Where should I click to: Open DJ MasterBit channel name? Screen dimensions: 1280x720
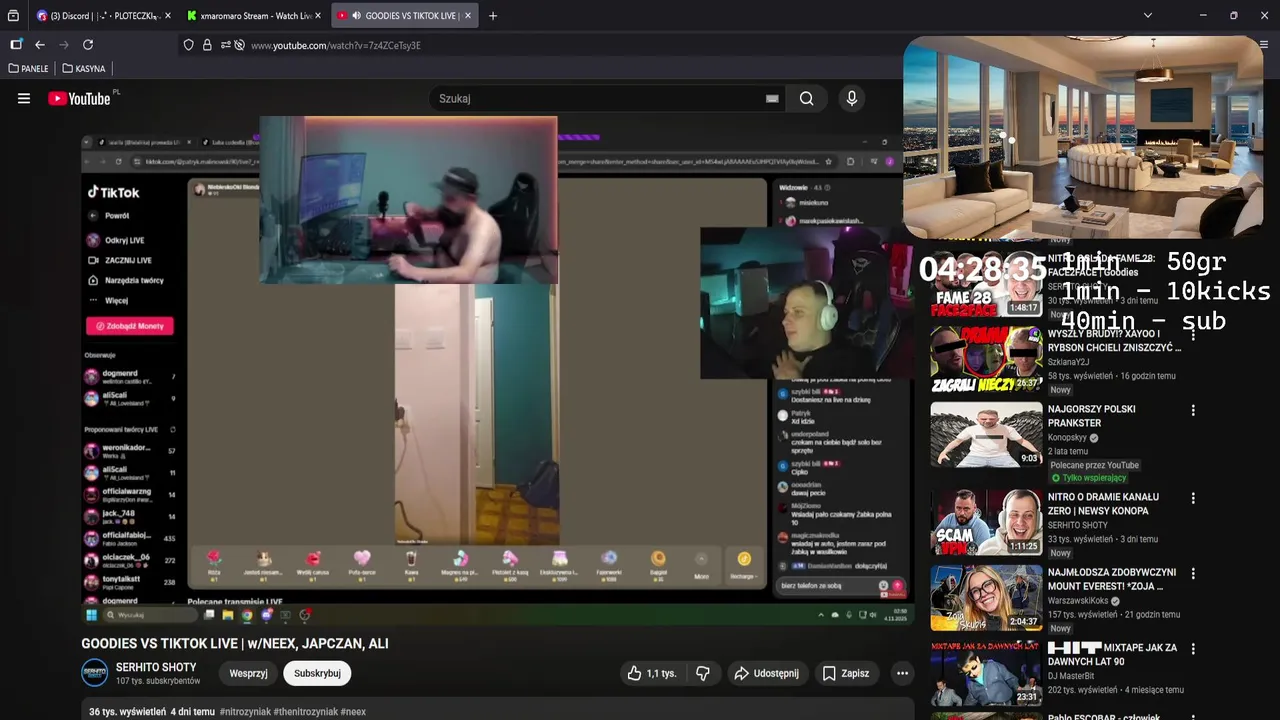point(1072,676)
